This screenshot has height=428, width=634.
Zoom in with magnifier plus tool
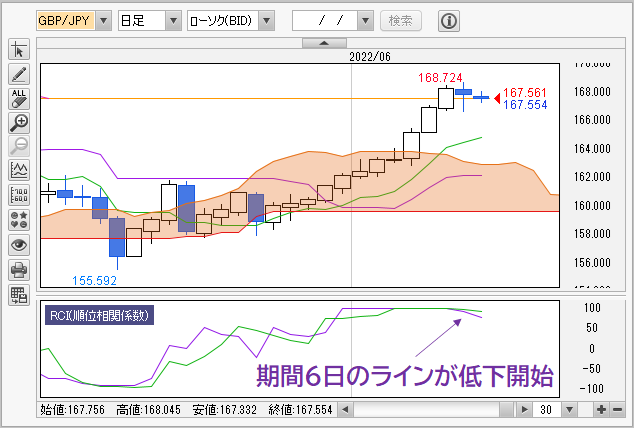(19, 122)
